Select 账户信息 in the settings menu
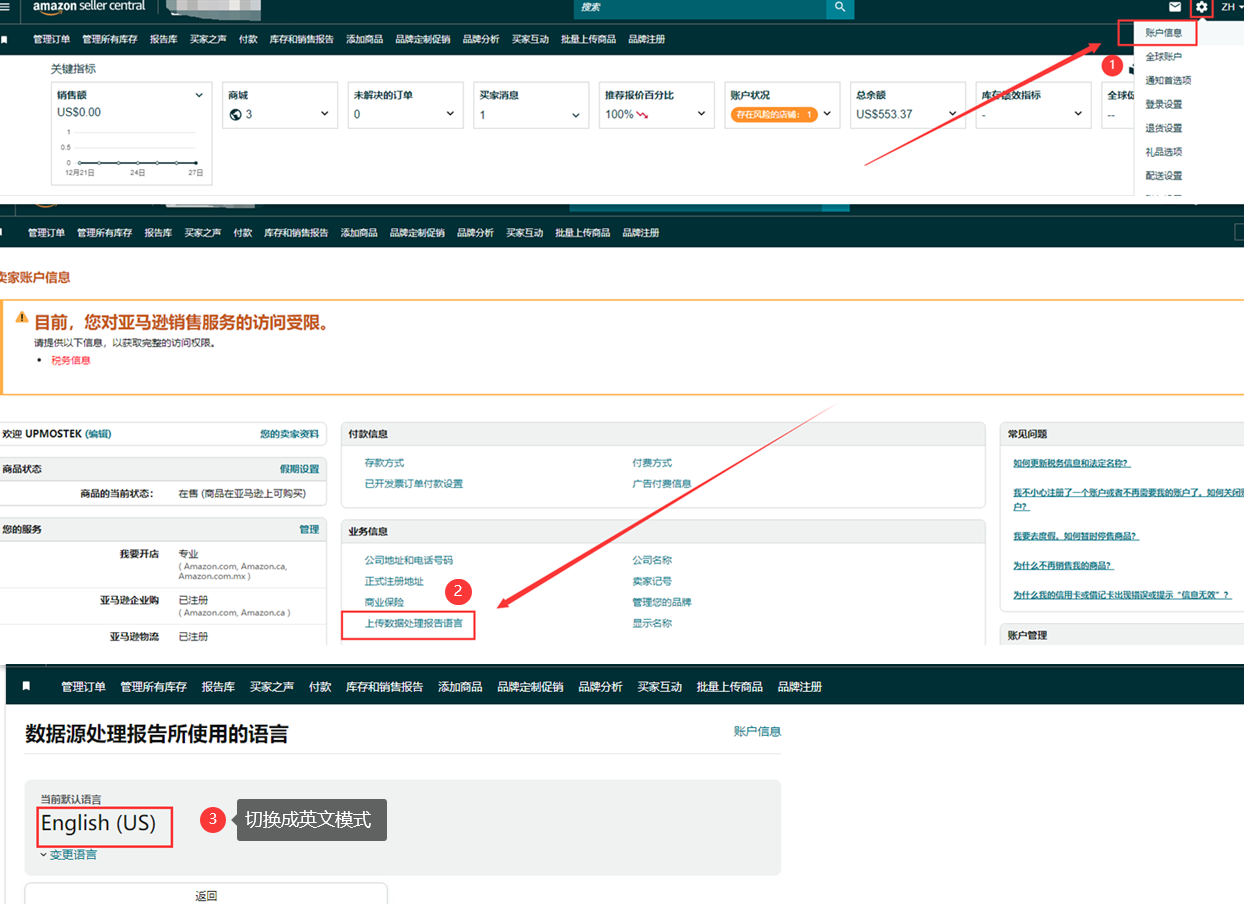This screenshot has width=1244, height=904. (x=1164, y=33)
